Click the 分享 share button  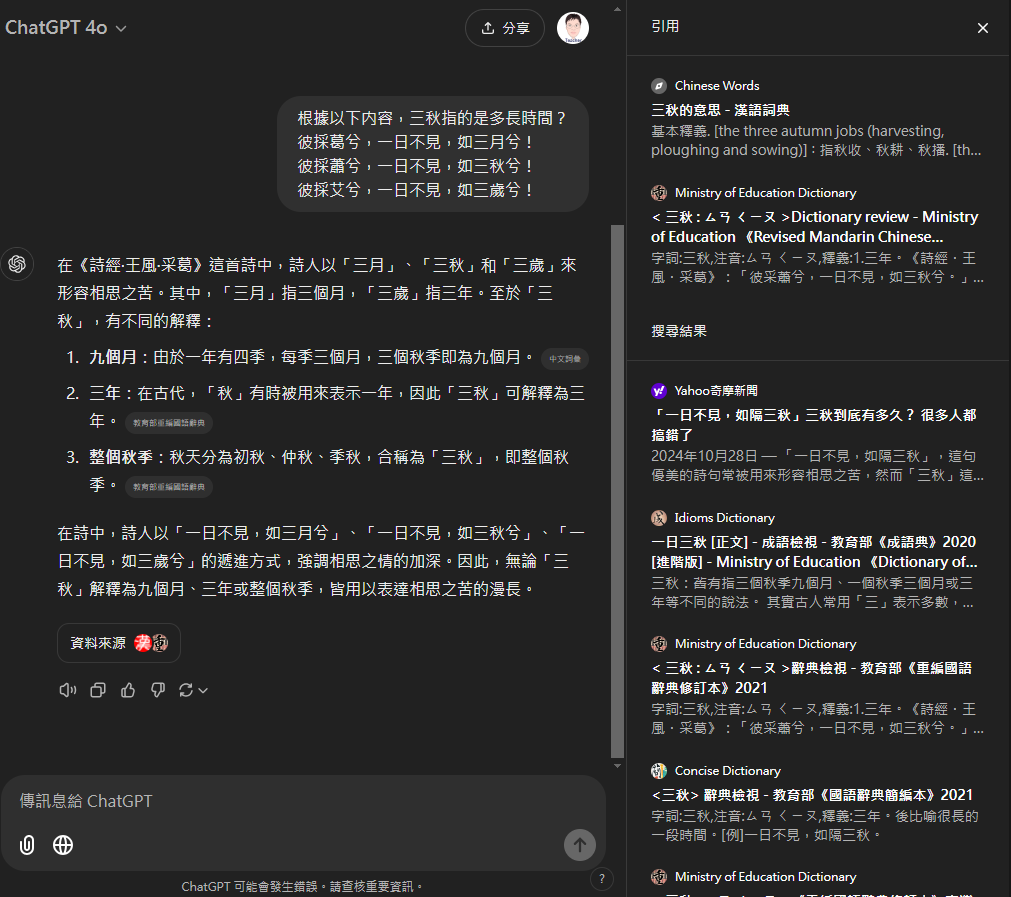point(505,28)
